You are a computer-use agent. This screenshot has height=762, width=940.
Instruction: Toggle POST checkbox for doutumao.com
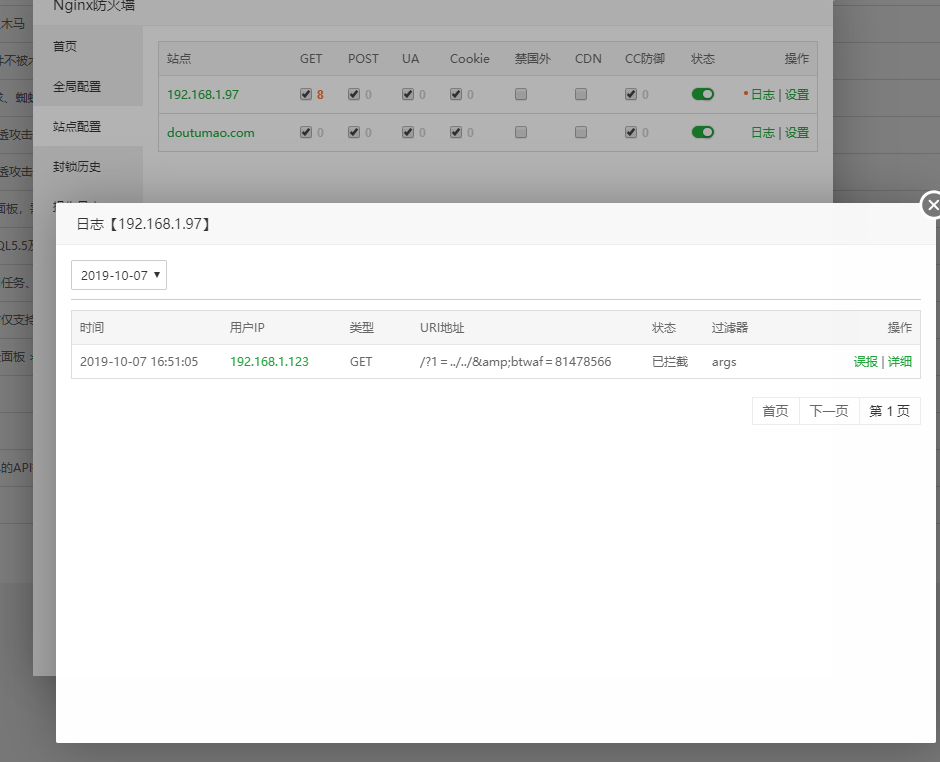coord(354,132)
